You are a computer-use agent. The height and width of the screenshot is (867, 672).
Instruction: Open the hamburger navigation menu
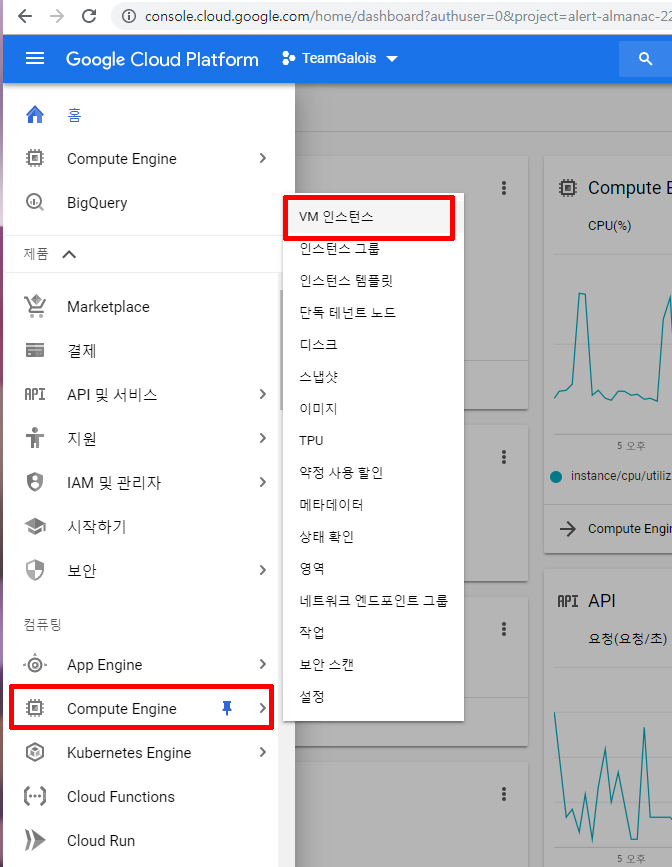pos(35,58)
